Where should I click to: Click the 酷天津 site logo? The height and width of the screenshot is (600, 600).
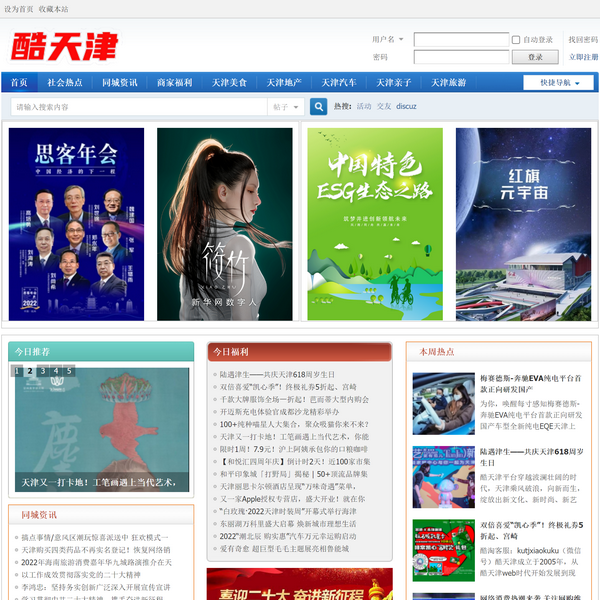point(64,46)
